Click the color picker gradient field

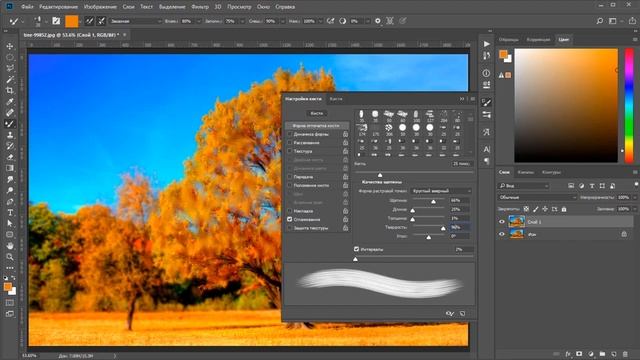(566, 105)
